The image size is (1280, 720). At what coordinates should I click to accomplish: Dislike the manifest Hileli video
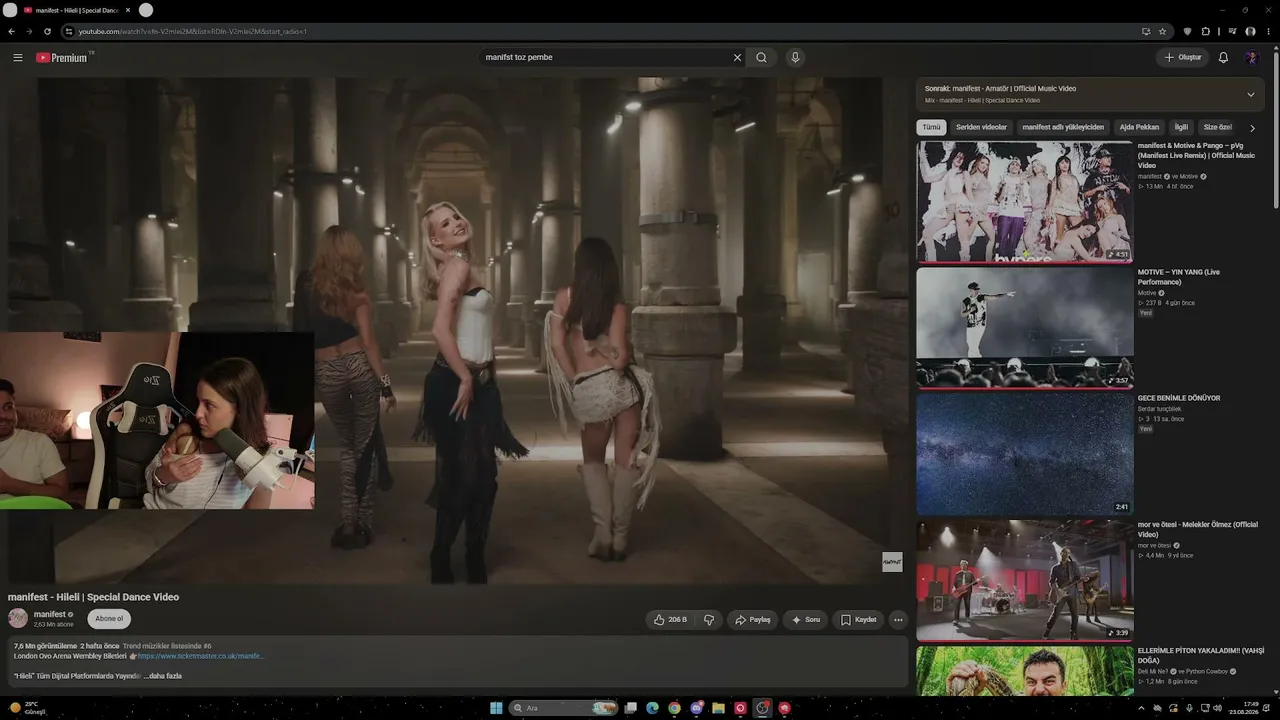pos(709,620)
